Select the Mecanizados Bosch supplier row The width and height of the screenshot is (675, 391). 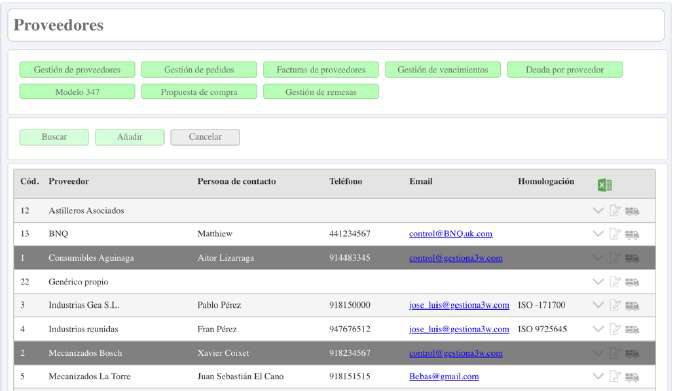(x=334, y=353)
